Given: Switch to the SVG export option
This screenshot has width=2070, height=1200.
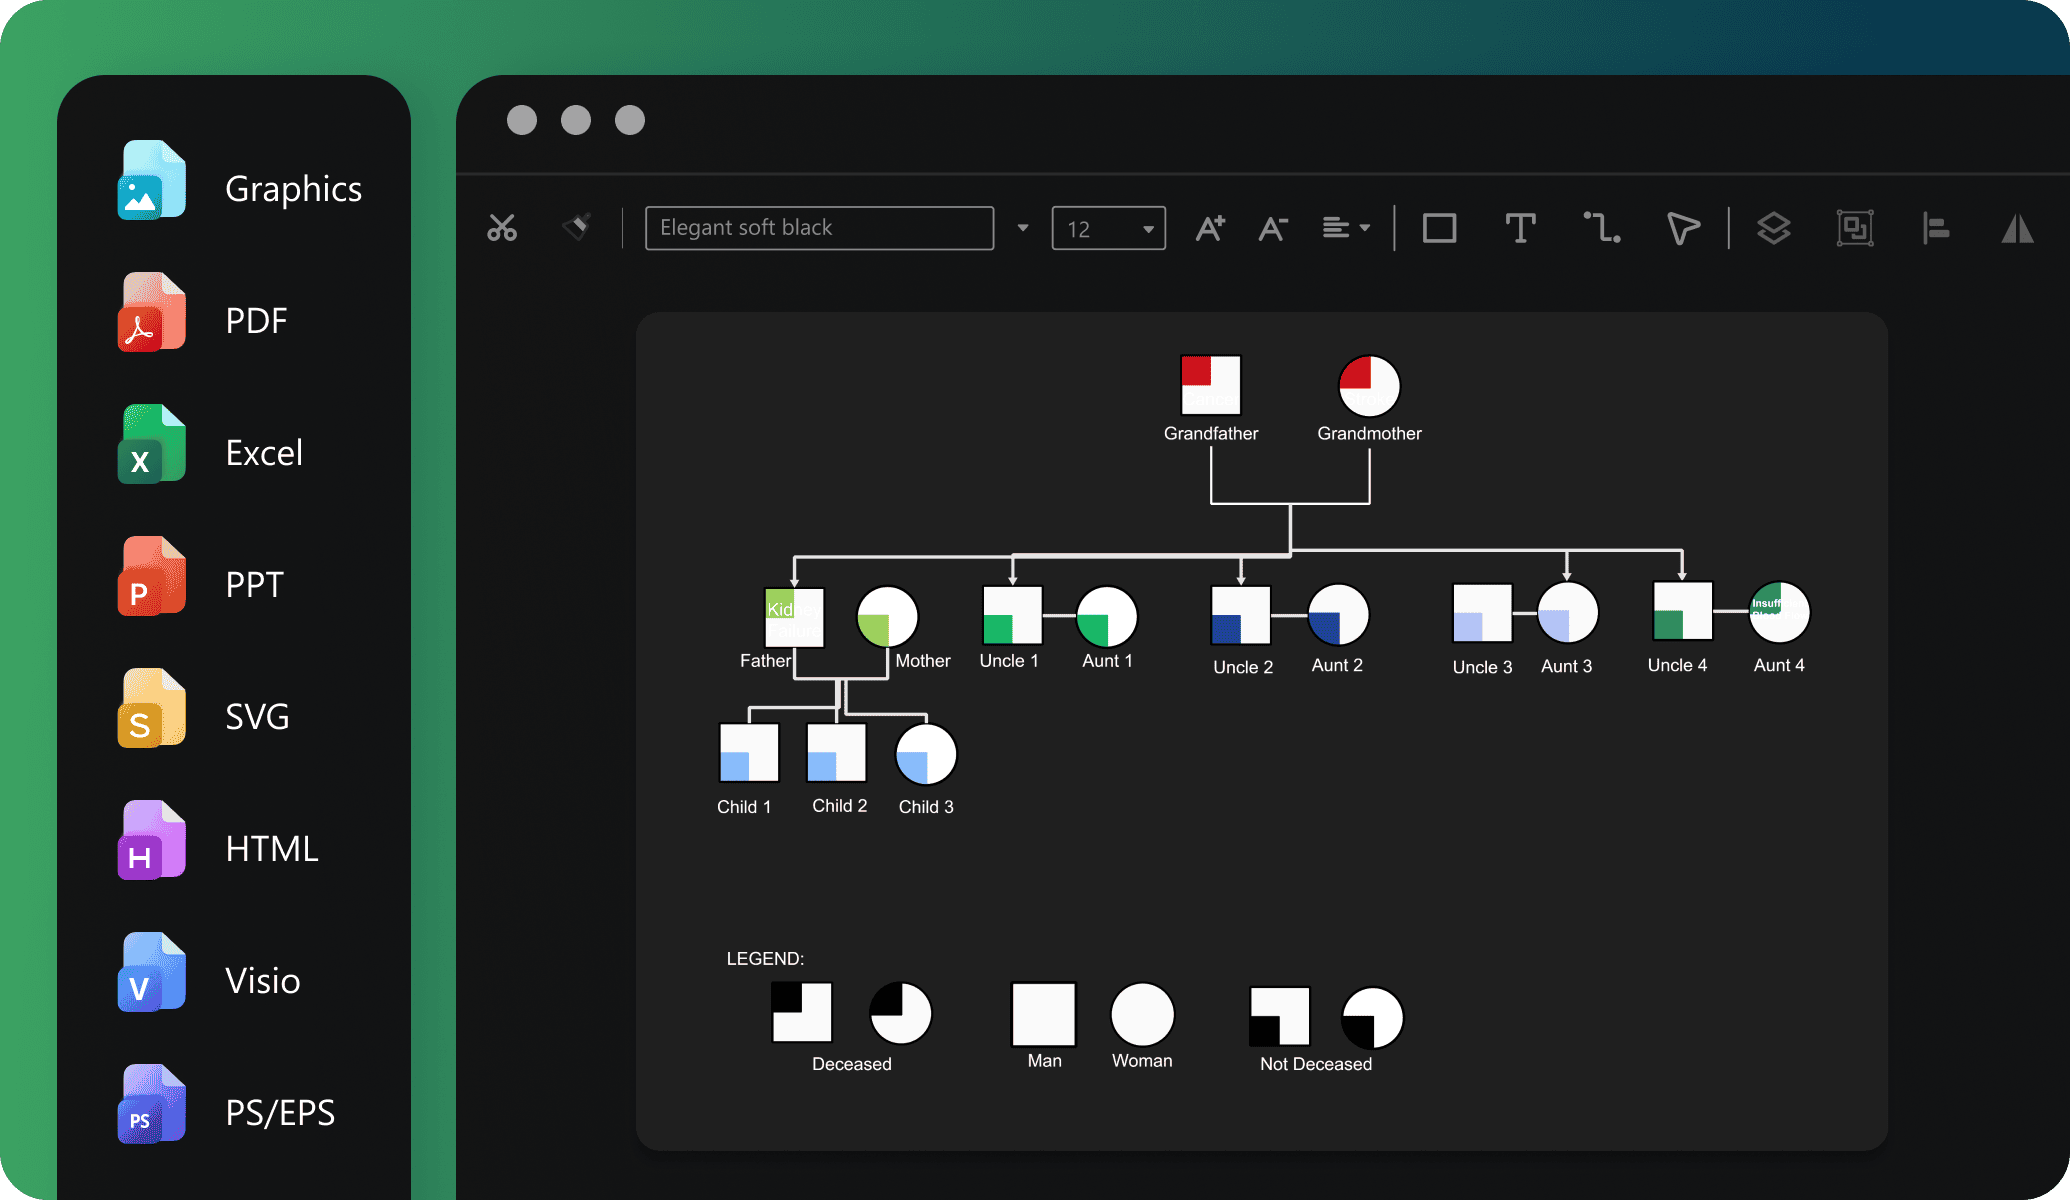Looking at the screenshot, I should tap(256, 716).
